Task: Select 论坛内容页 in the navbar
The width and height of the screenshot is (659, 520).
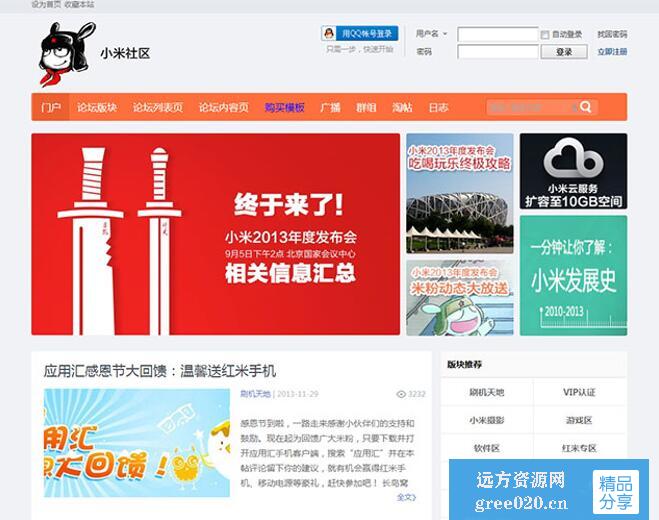Action: [x=224, y=107]
